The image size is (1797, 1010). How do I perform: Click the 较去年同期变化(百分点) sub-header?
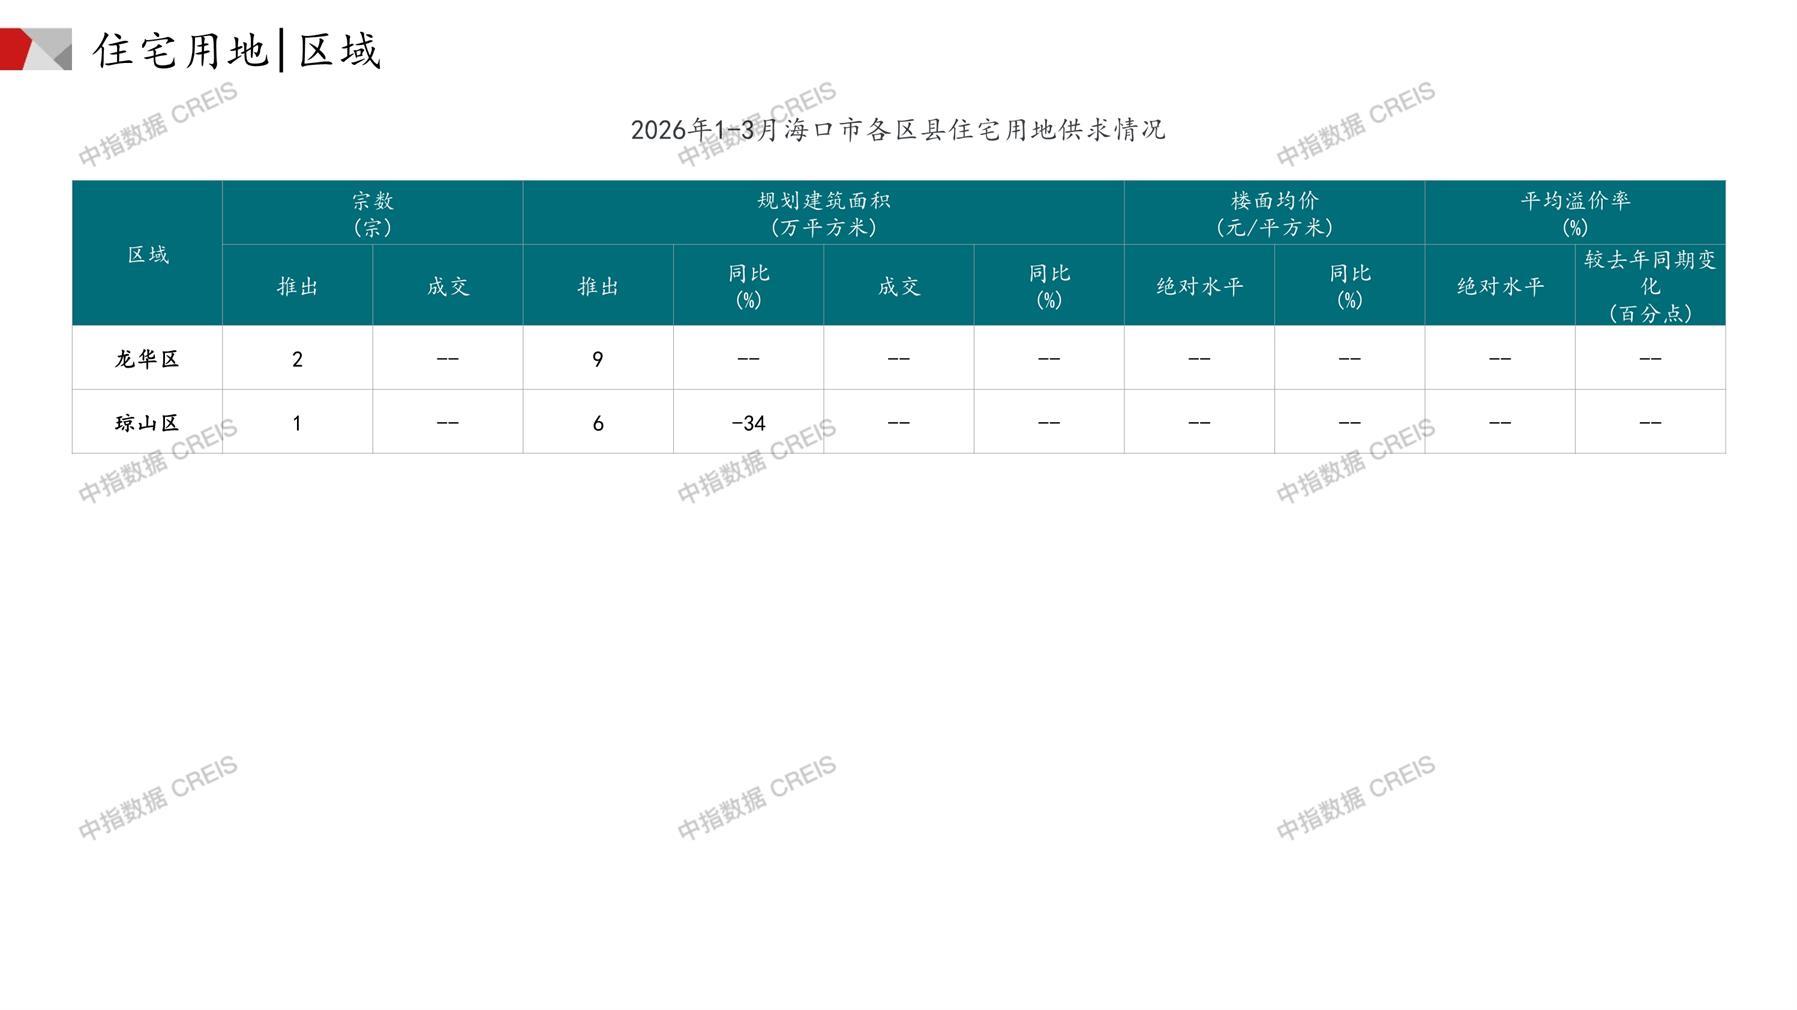(1649, 286)
